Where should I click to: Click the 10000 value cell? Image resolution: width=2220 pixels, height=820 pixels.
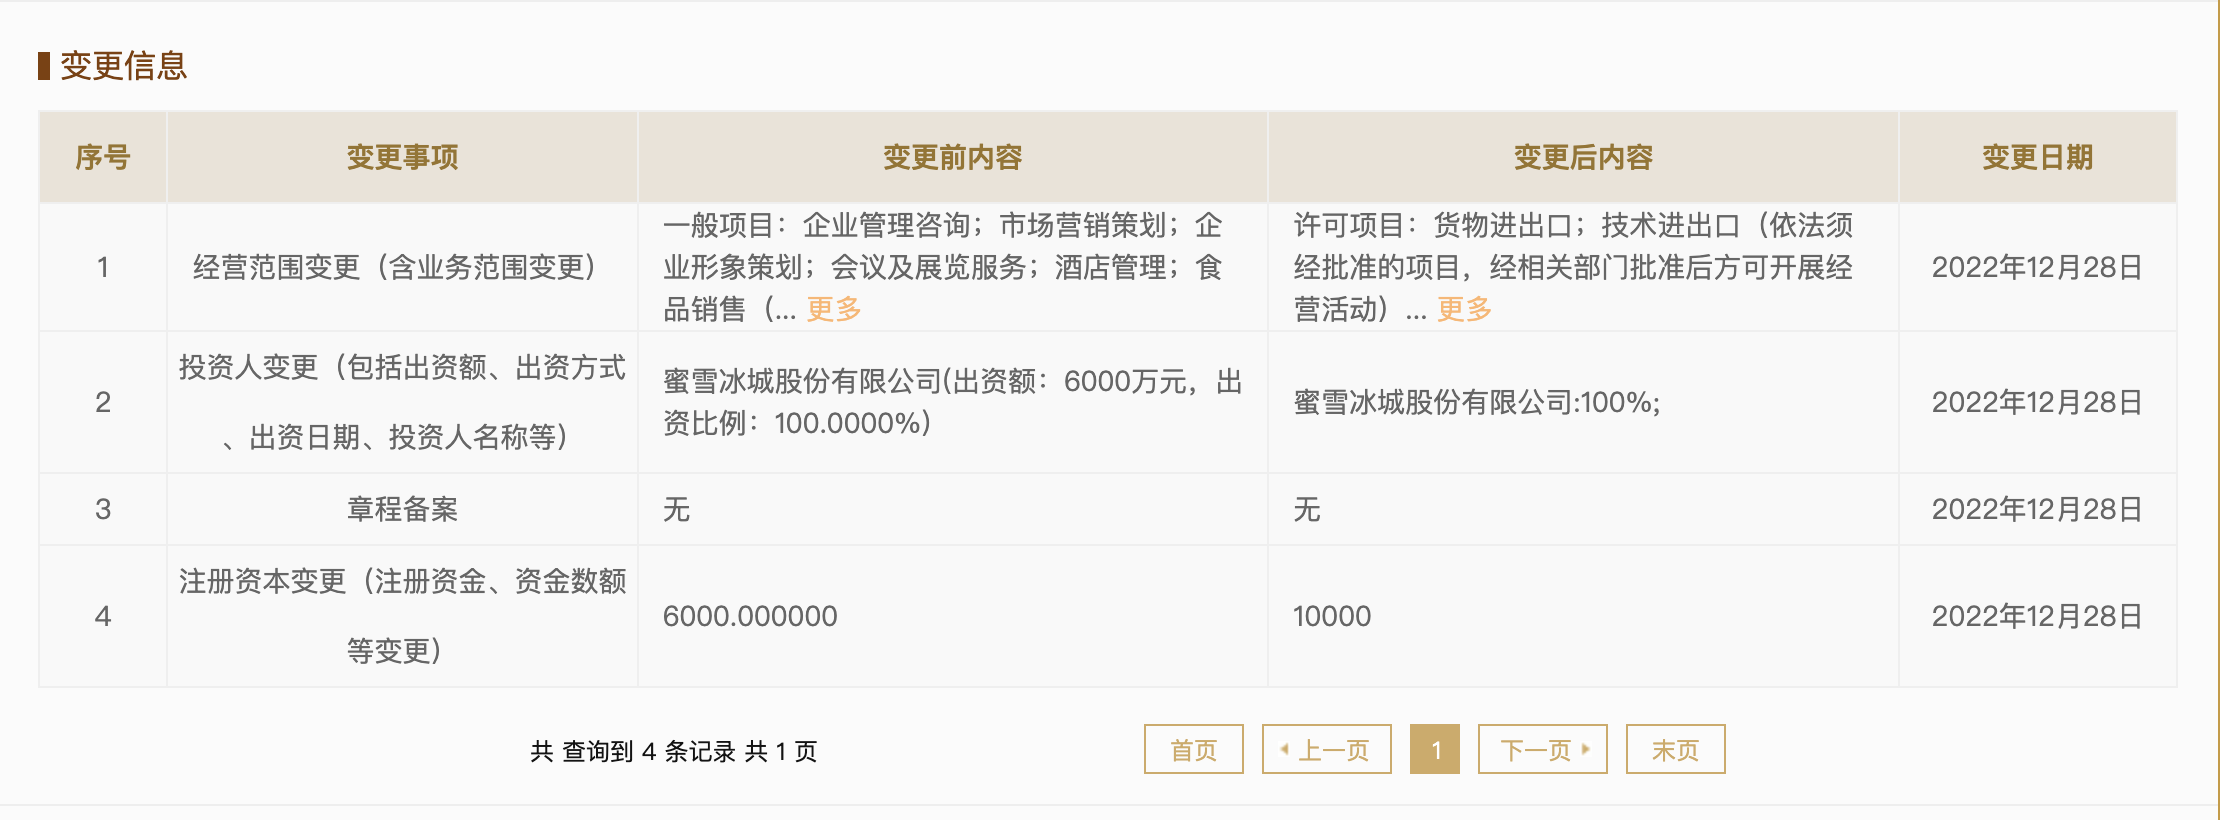coord(1583,616)
